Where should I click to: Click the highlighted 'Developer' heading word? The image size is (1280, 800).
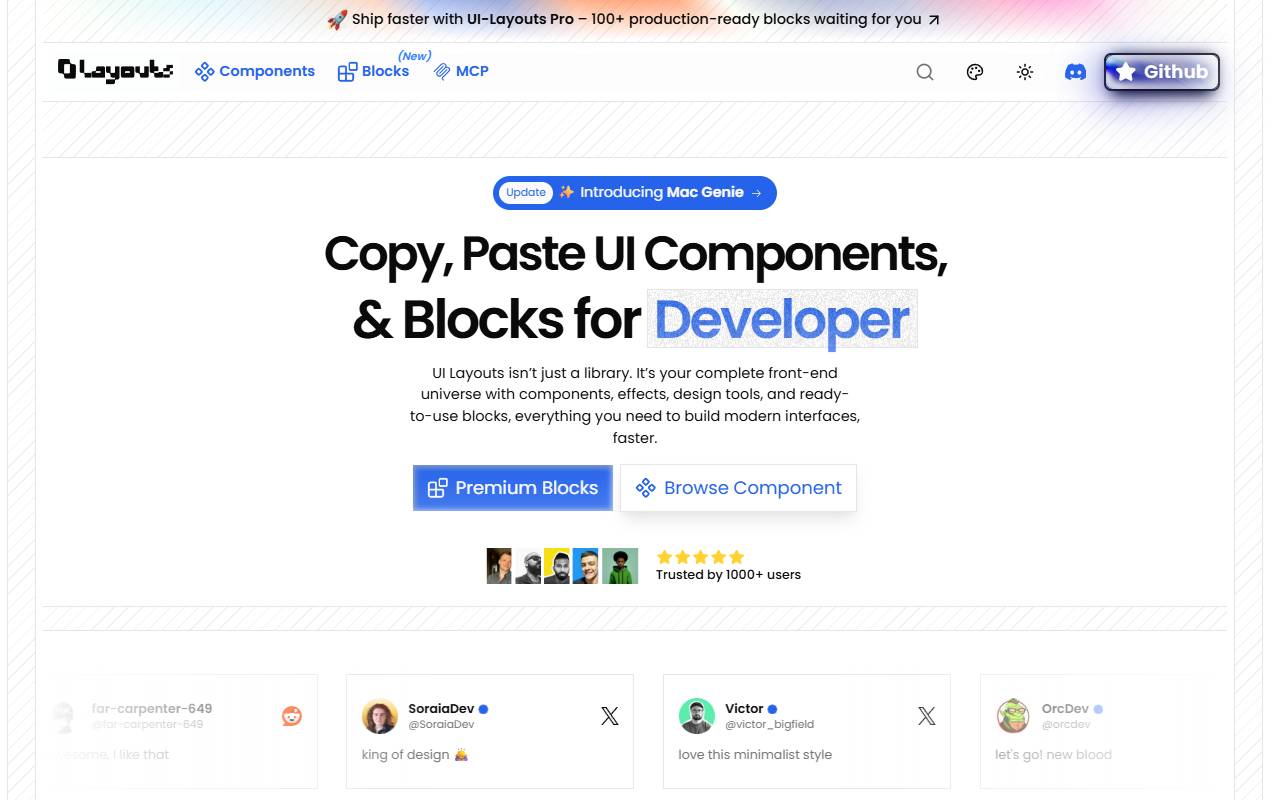[x=782, y=319]
